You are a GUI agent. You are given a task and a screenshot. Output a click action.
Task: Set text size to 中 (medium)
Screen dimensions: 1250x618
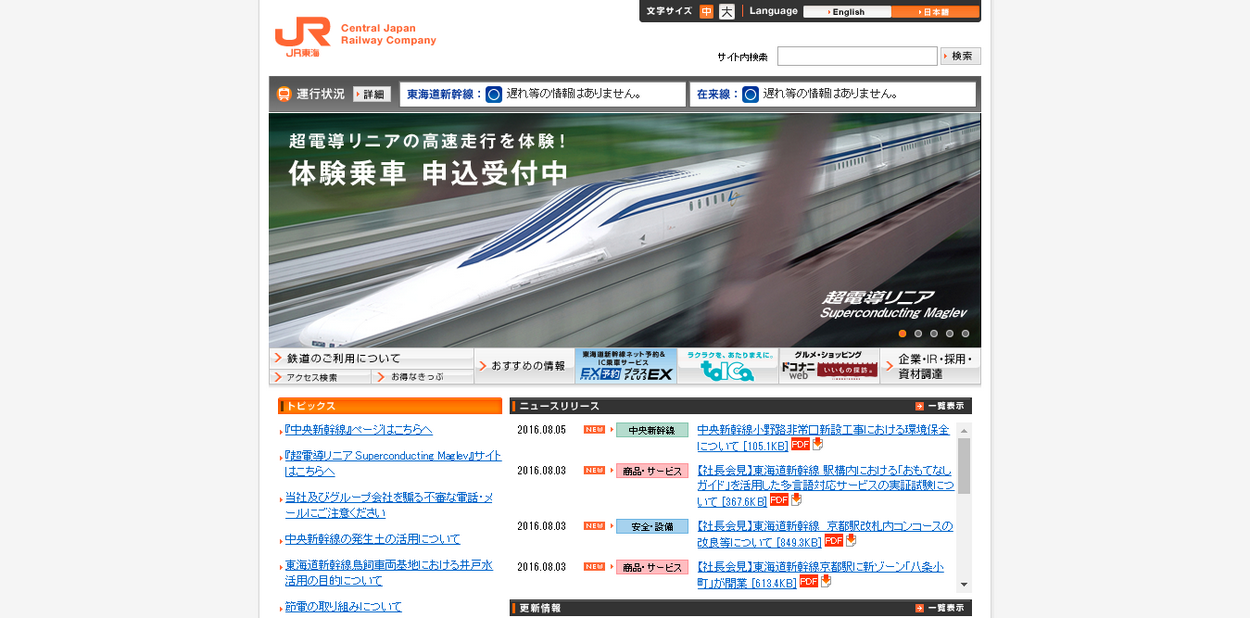706,12
